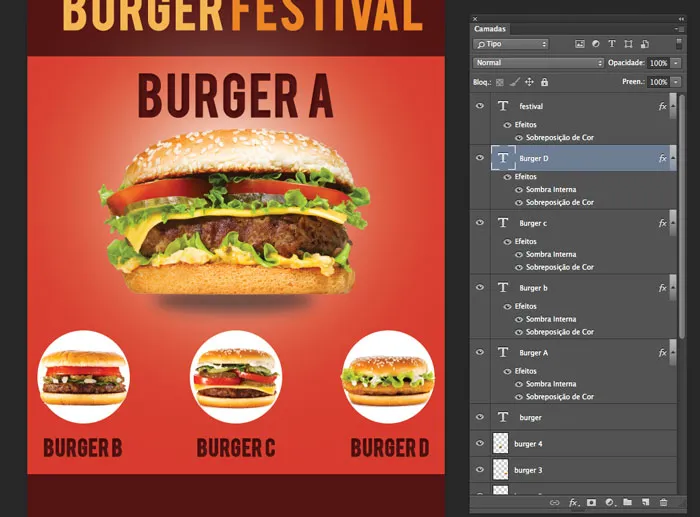
Task: Click the BURGER A heading on canvas
Action: [236, 95]
